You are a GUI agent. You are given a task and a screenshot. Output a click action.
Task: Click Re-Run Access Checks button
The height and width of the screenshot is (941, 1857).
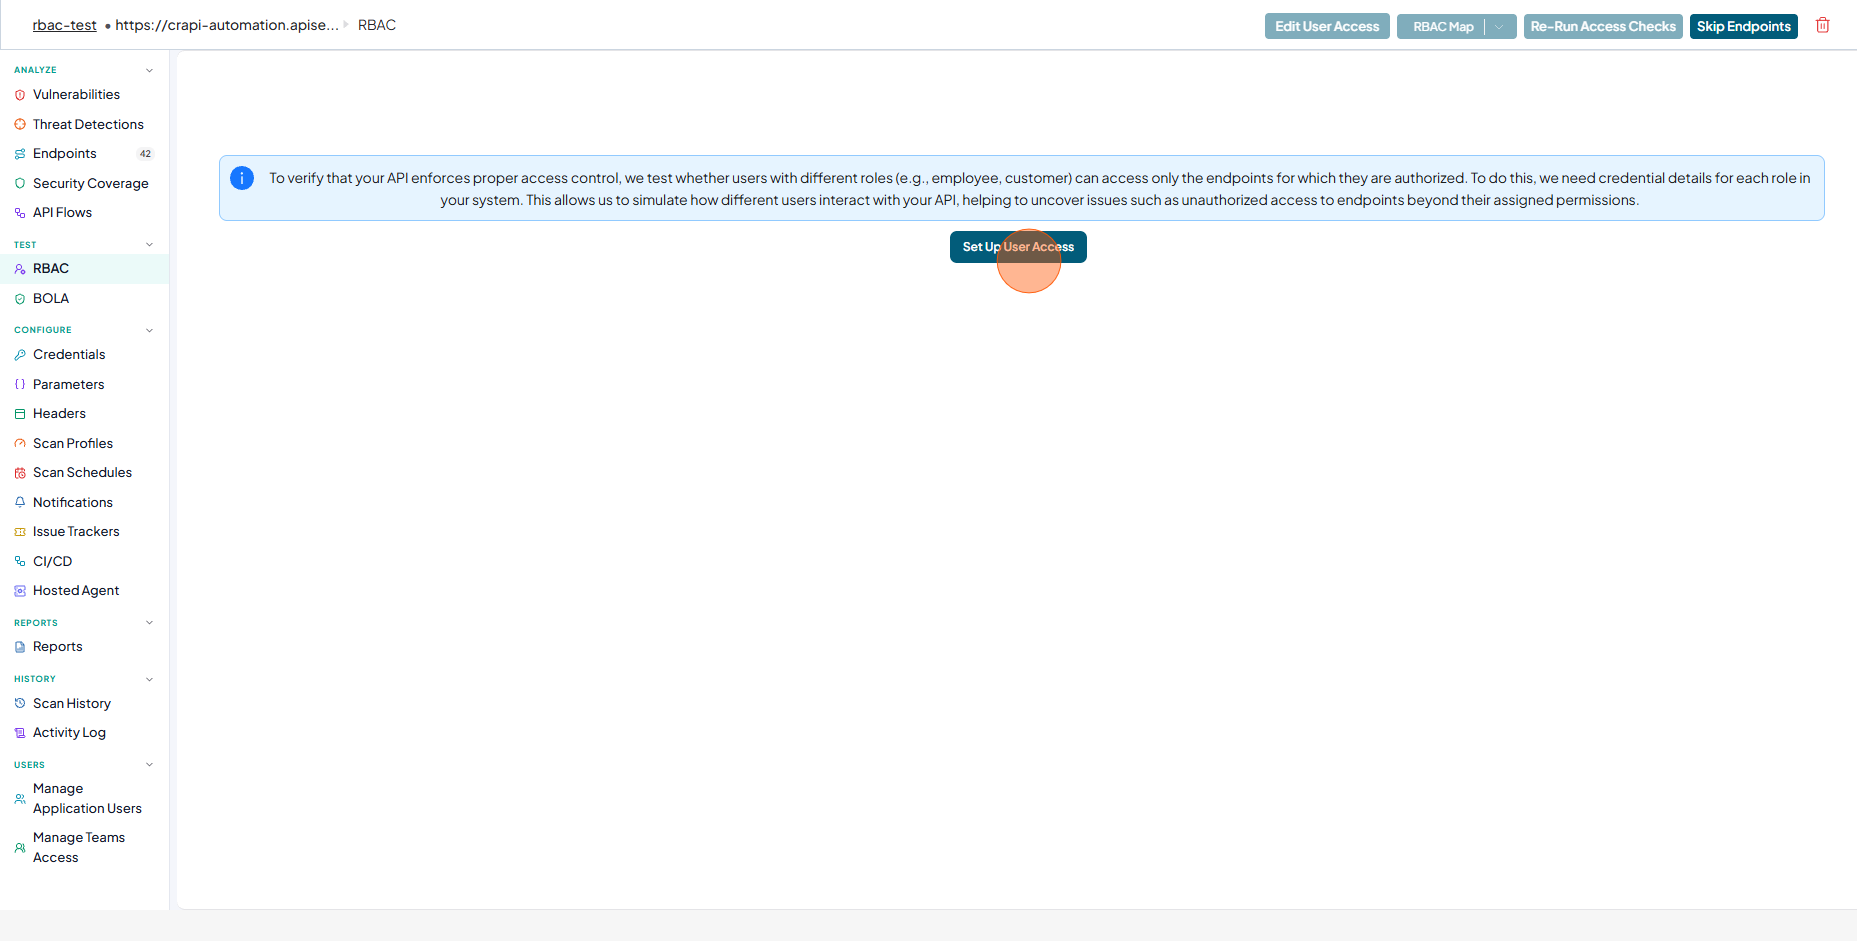1603,27
